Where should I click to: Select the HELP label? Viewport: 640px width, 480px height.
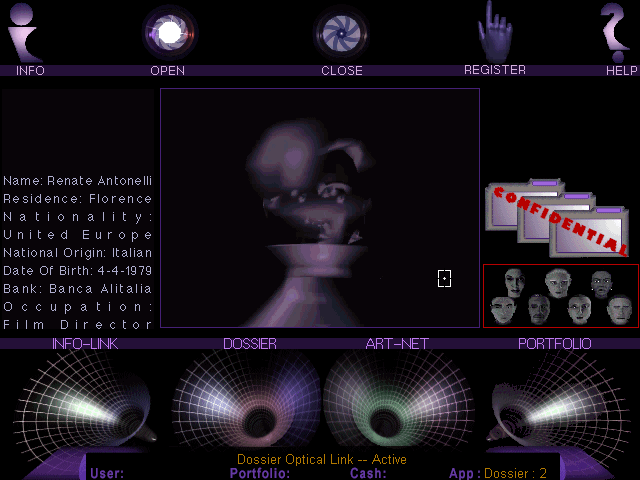[x=622, y=71]
